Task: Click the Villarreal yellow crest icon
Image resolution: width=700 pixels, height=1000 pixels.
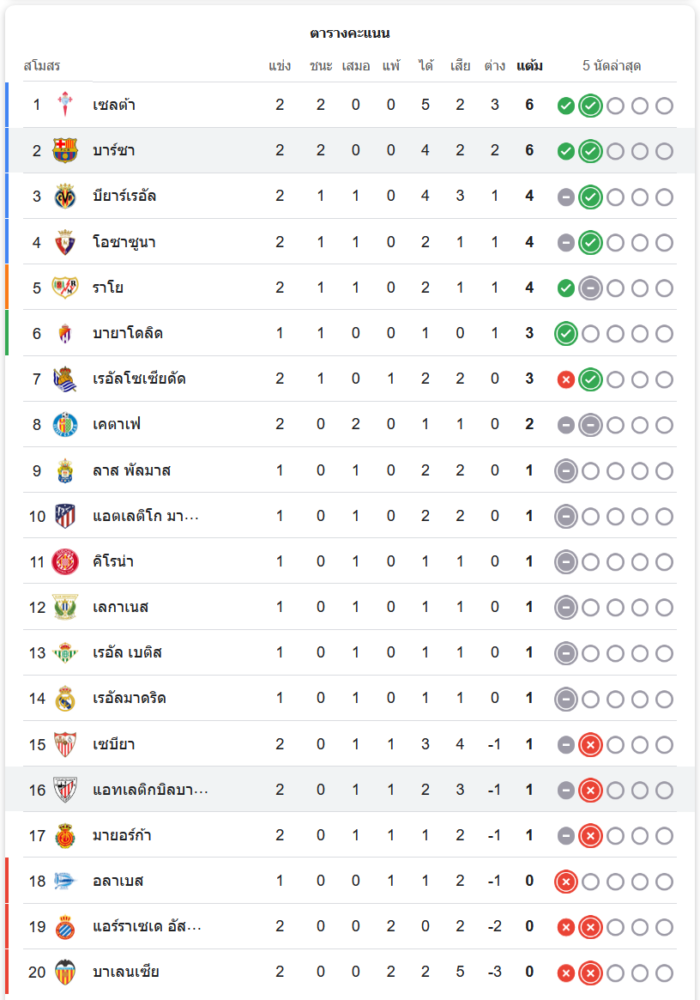Action: click(65, 196)
